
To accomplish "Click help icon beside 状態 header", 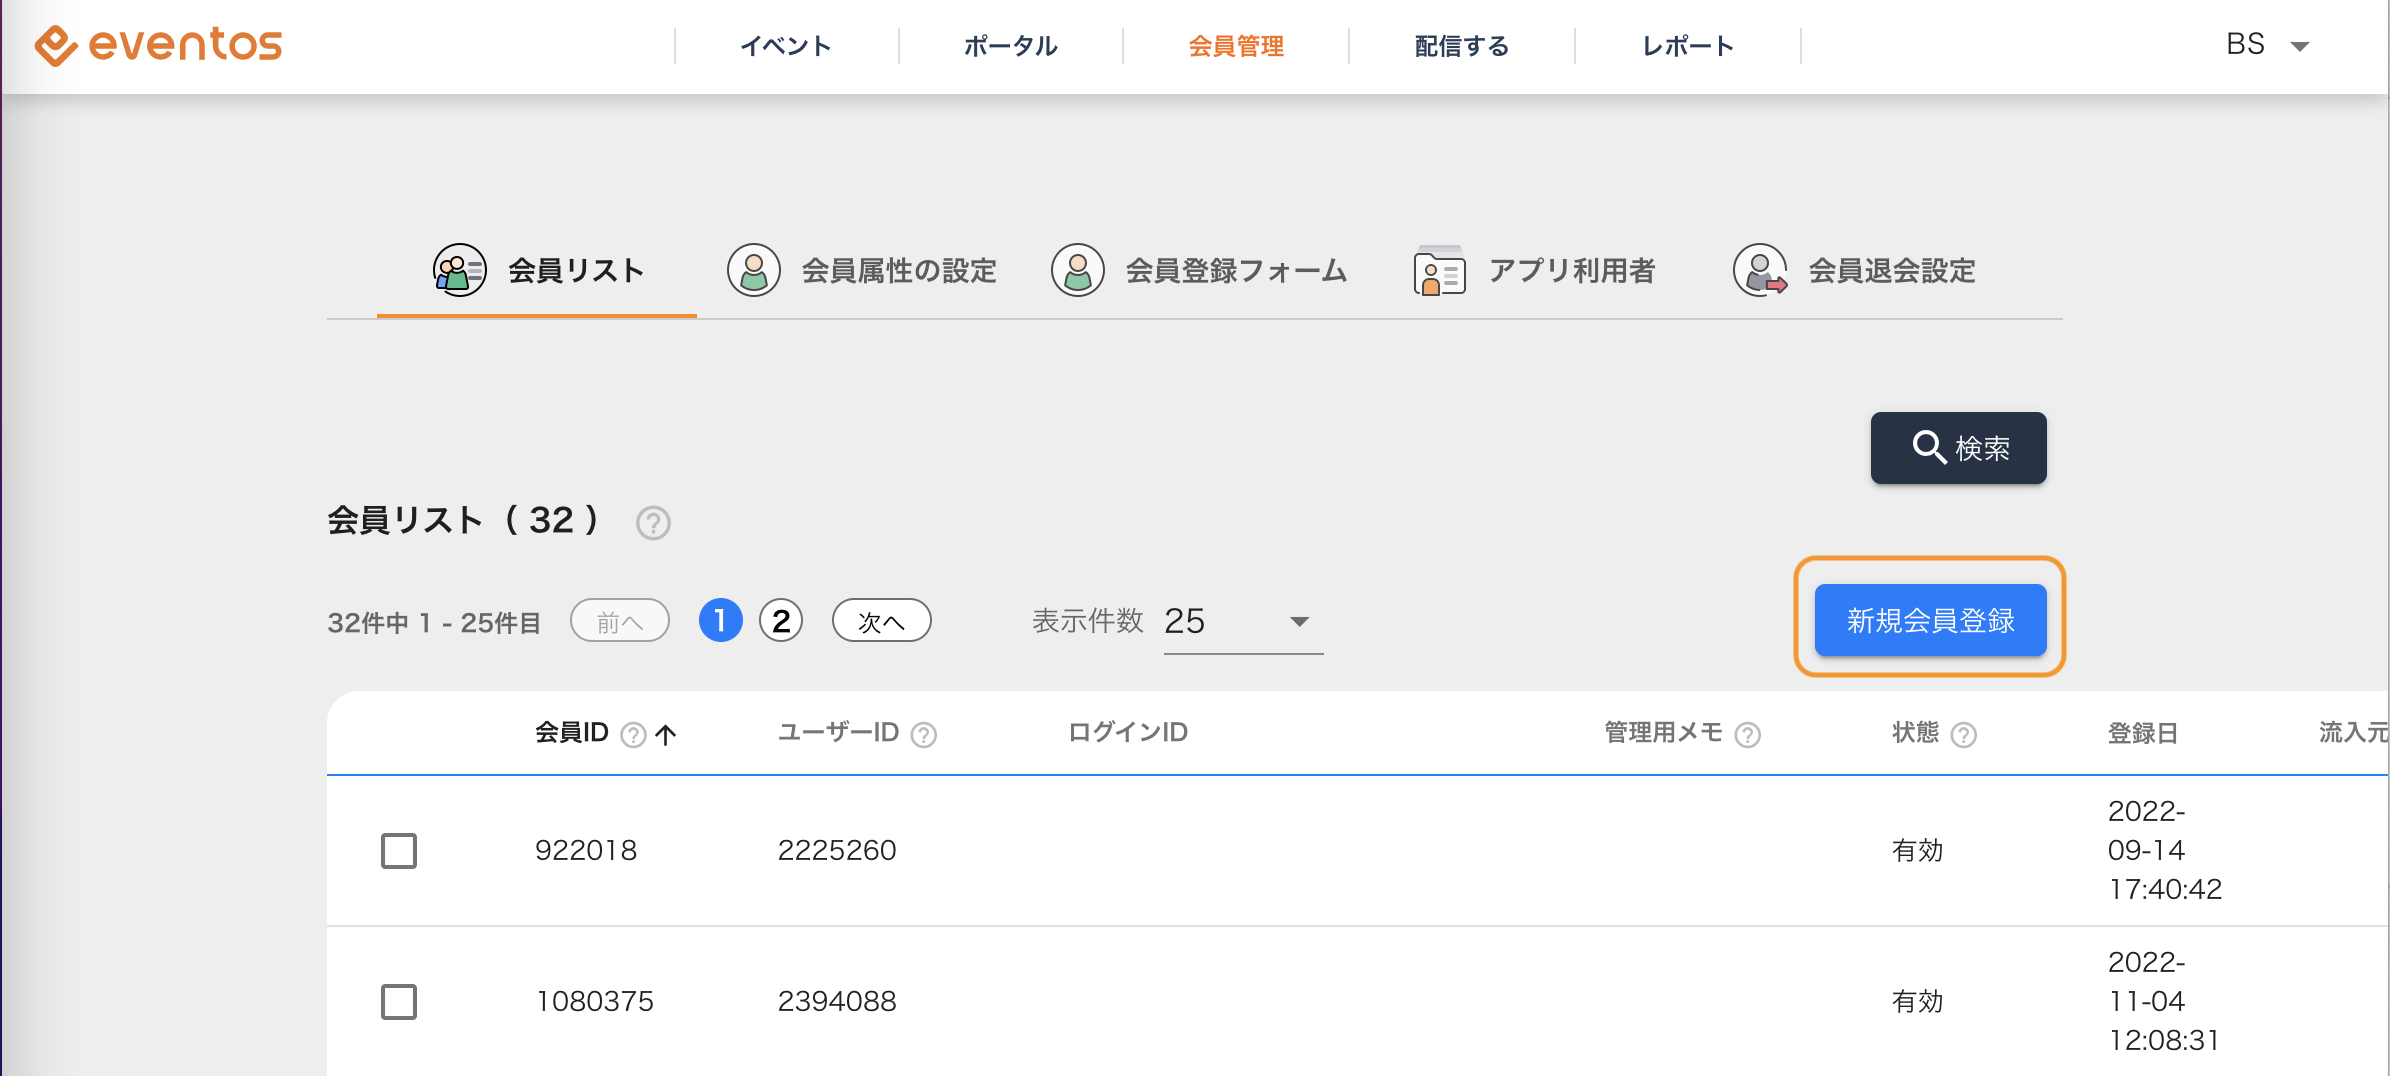I will coord(1964,735).
